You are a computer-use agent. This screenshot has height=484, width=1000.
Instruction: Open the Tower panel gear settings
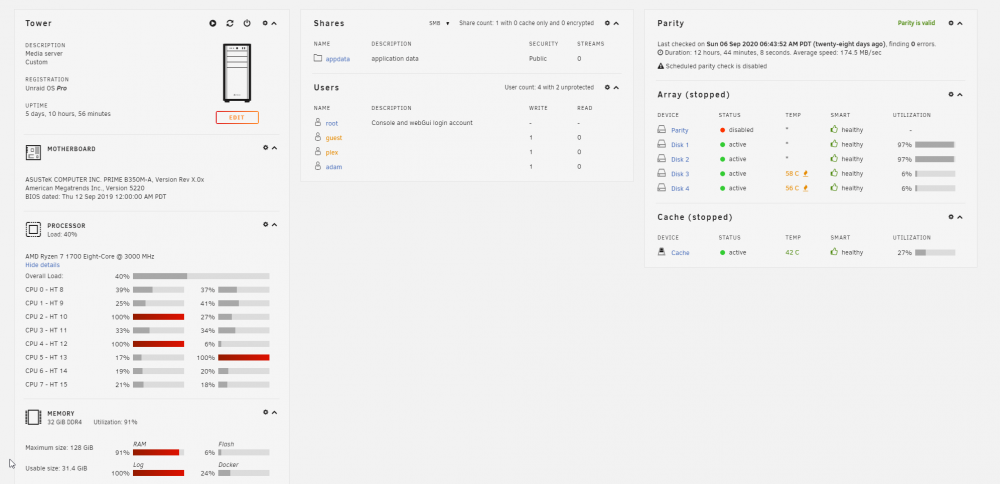coord(265,24)
